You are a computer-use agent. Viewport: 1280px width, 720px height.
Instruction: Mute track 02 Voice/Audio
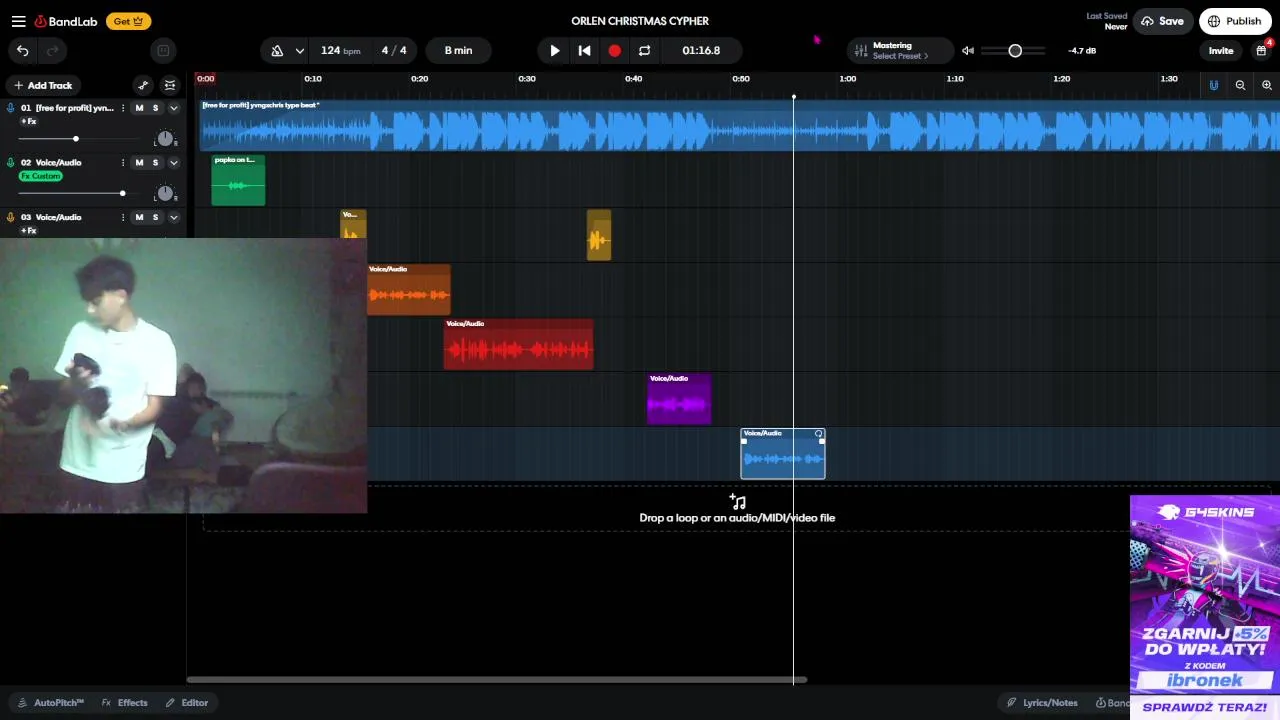coord(139,162)
